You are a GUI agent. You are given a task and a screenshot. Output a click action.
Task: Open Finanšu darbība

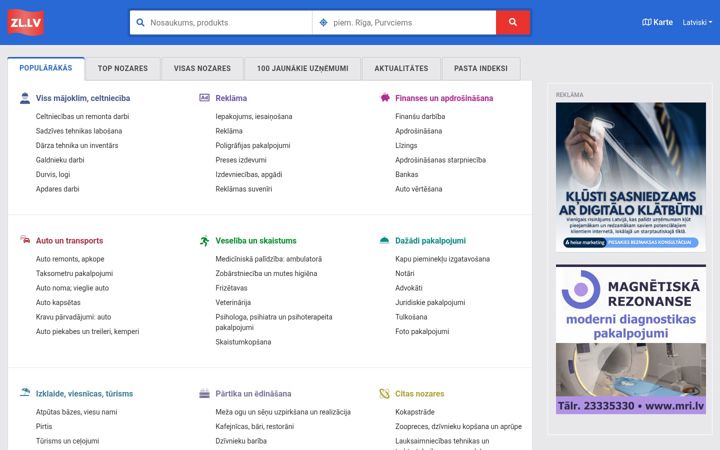[420, 117]
